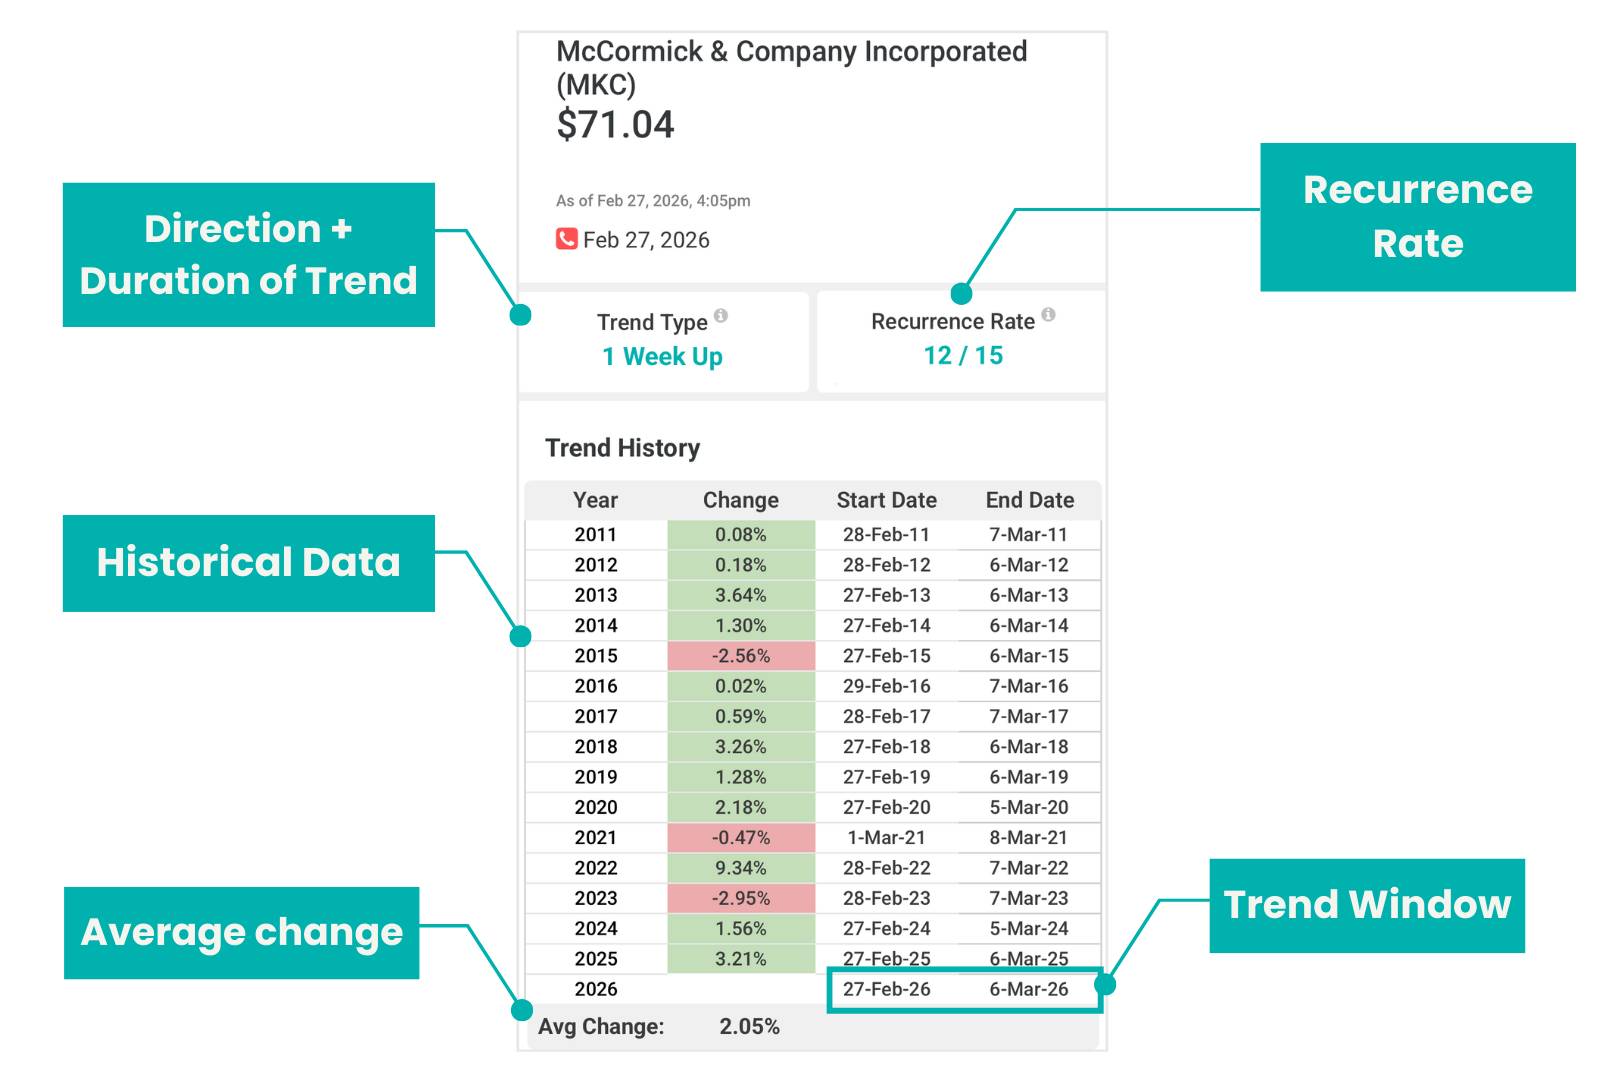Click the Trend Window callout label

pyautogui.click(x=1366, y=905)
